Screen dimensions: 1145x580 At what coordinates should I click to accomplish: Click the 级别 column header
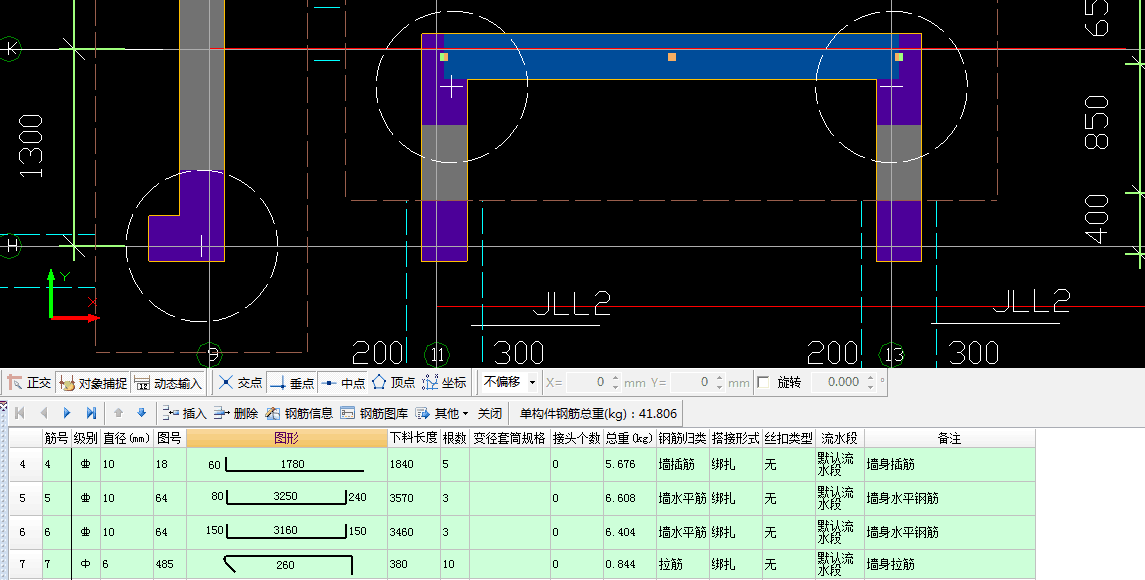(85, 438)
